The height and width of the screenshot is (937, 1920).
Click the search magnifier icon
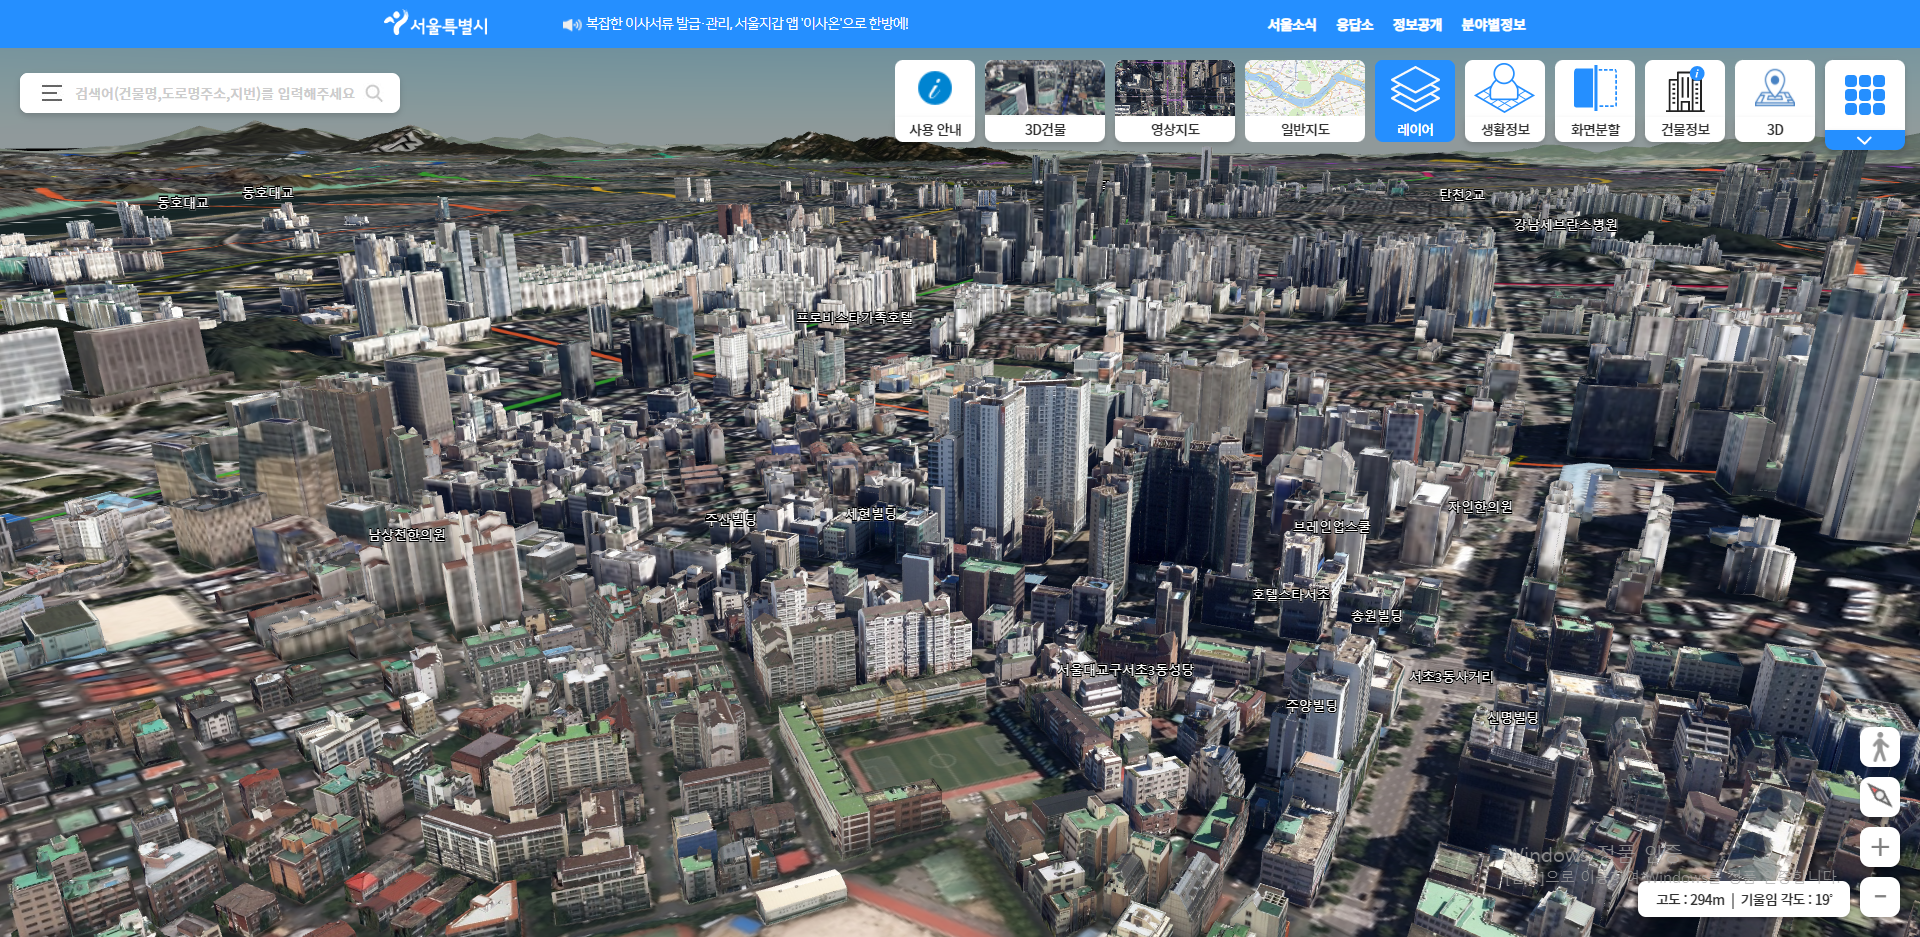click(x=375, y=93)
